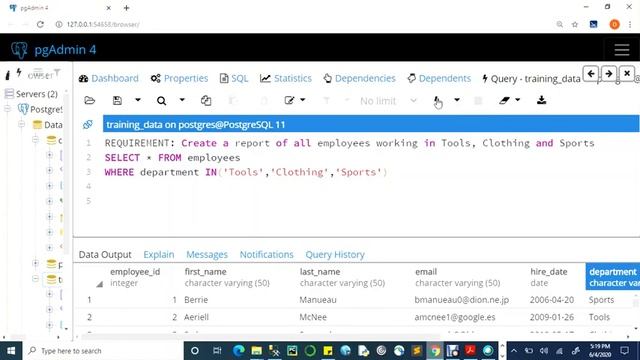Click the browser panel query tool lightning icon
The width and height of the screenshot is (640, 360).
(19, 73)
